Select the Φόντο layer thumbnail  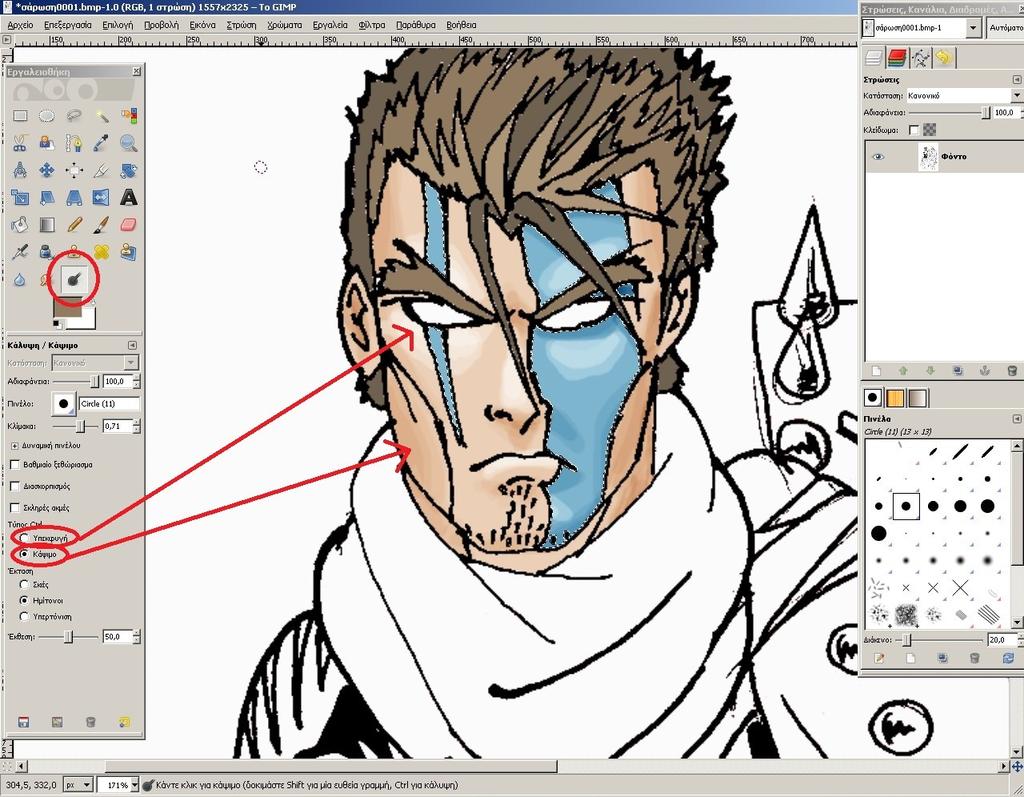tap(928, 157)
